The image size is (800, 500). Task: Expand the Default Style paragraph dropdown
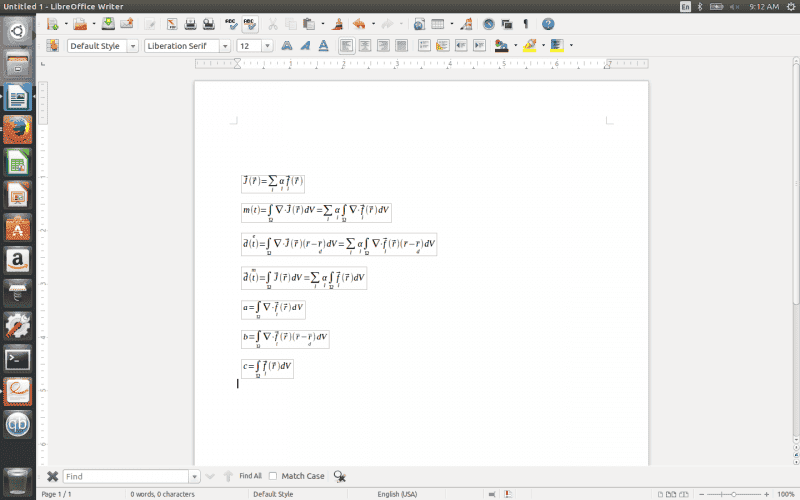[132, 46]
